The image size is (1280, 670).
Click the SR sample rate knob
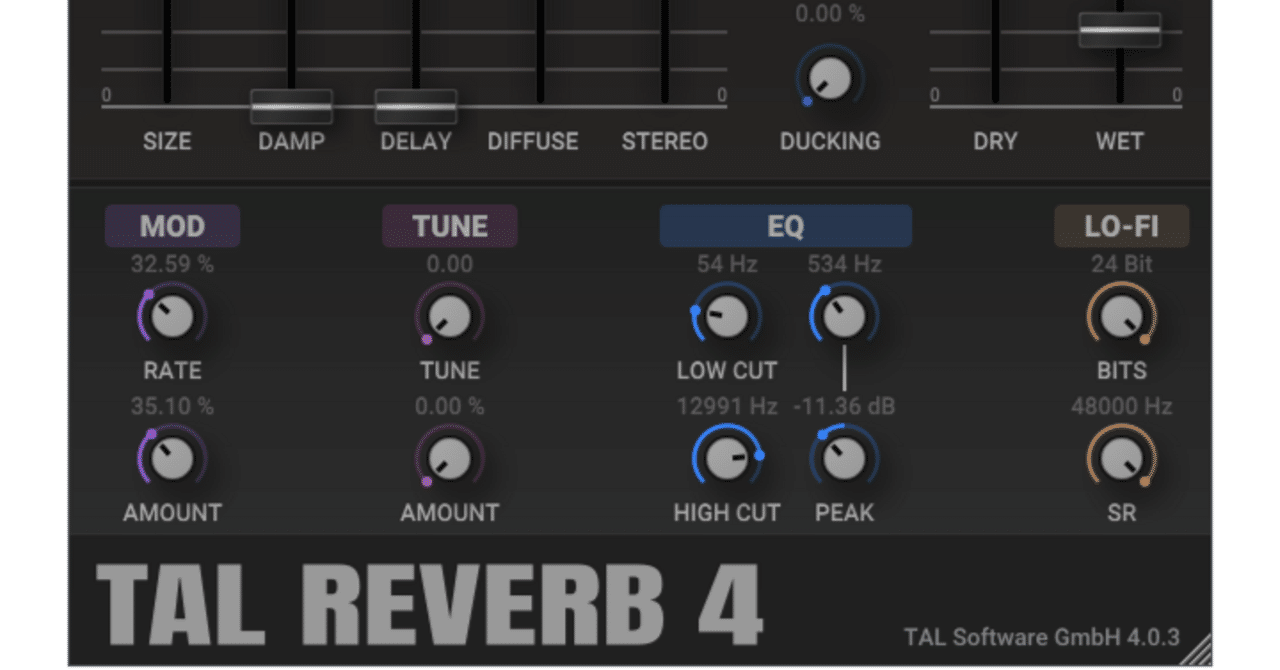1121,458
